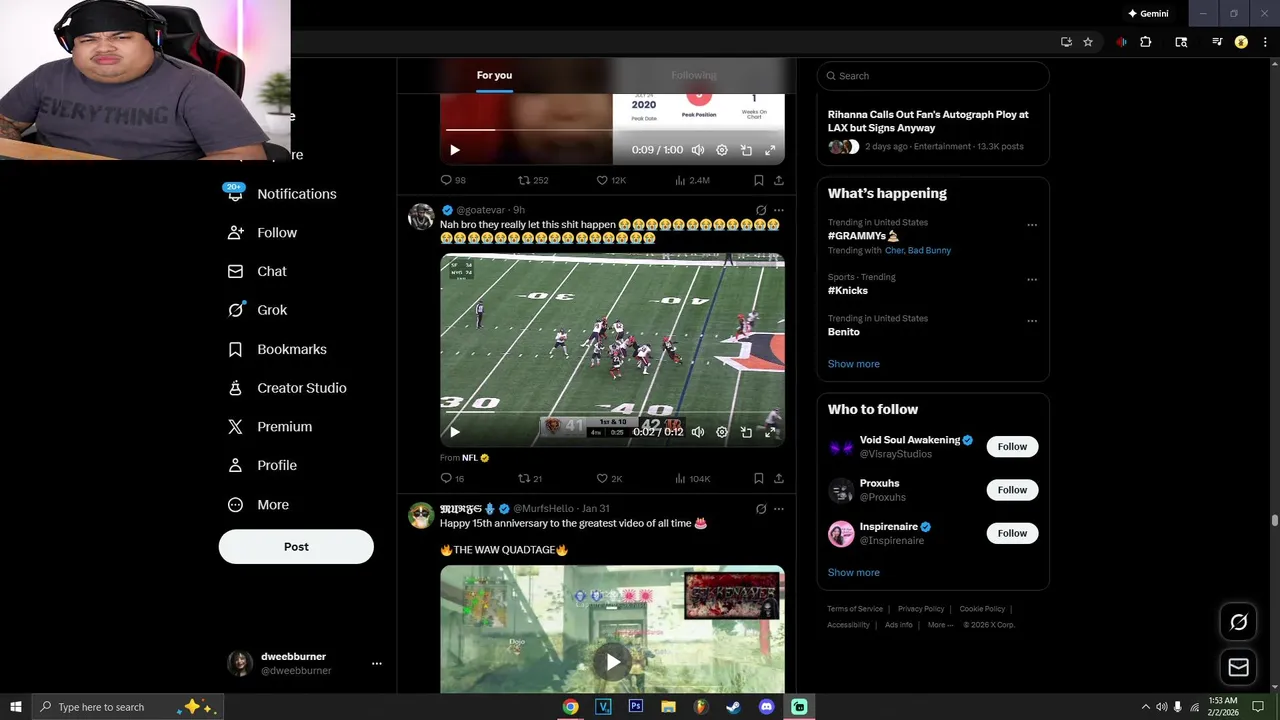
Task: Reply to the post with 98 comments
Action: [453, 180]
